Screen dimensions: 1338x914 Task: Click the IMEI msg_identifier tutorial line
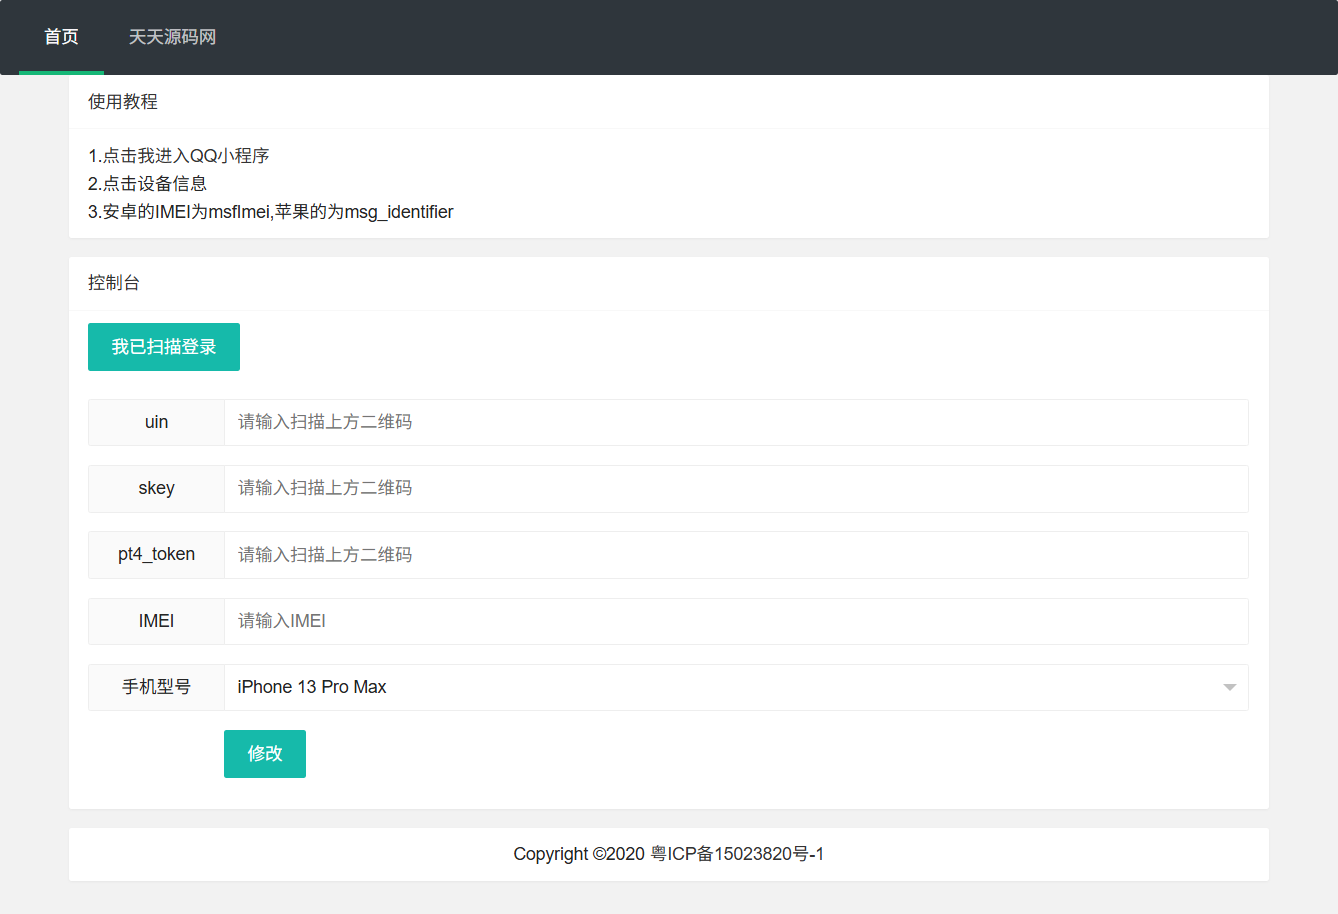271,212
